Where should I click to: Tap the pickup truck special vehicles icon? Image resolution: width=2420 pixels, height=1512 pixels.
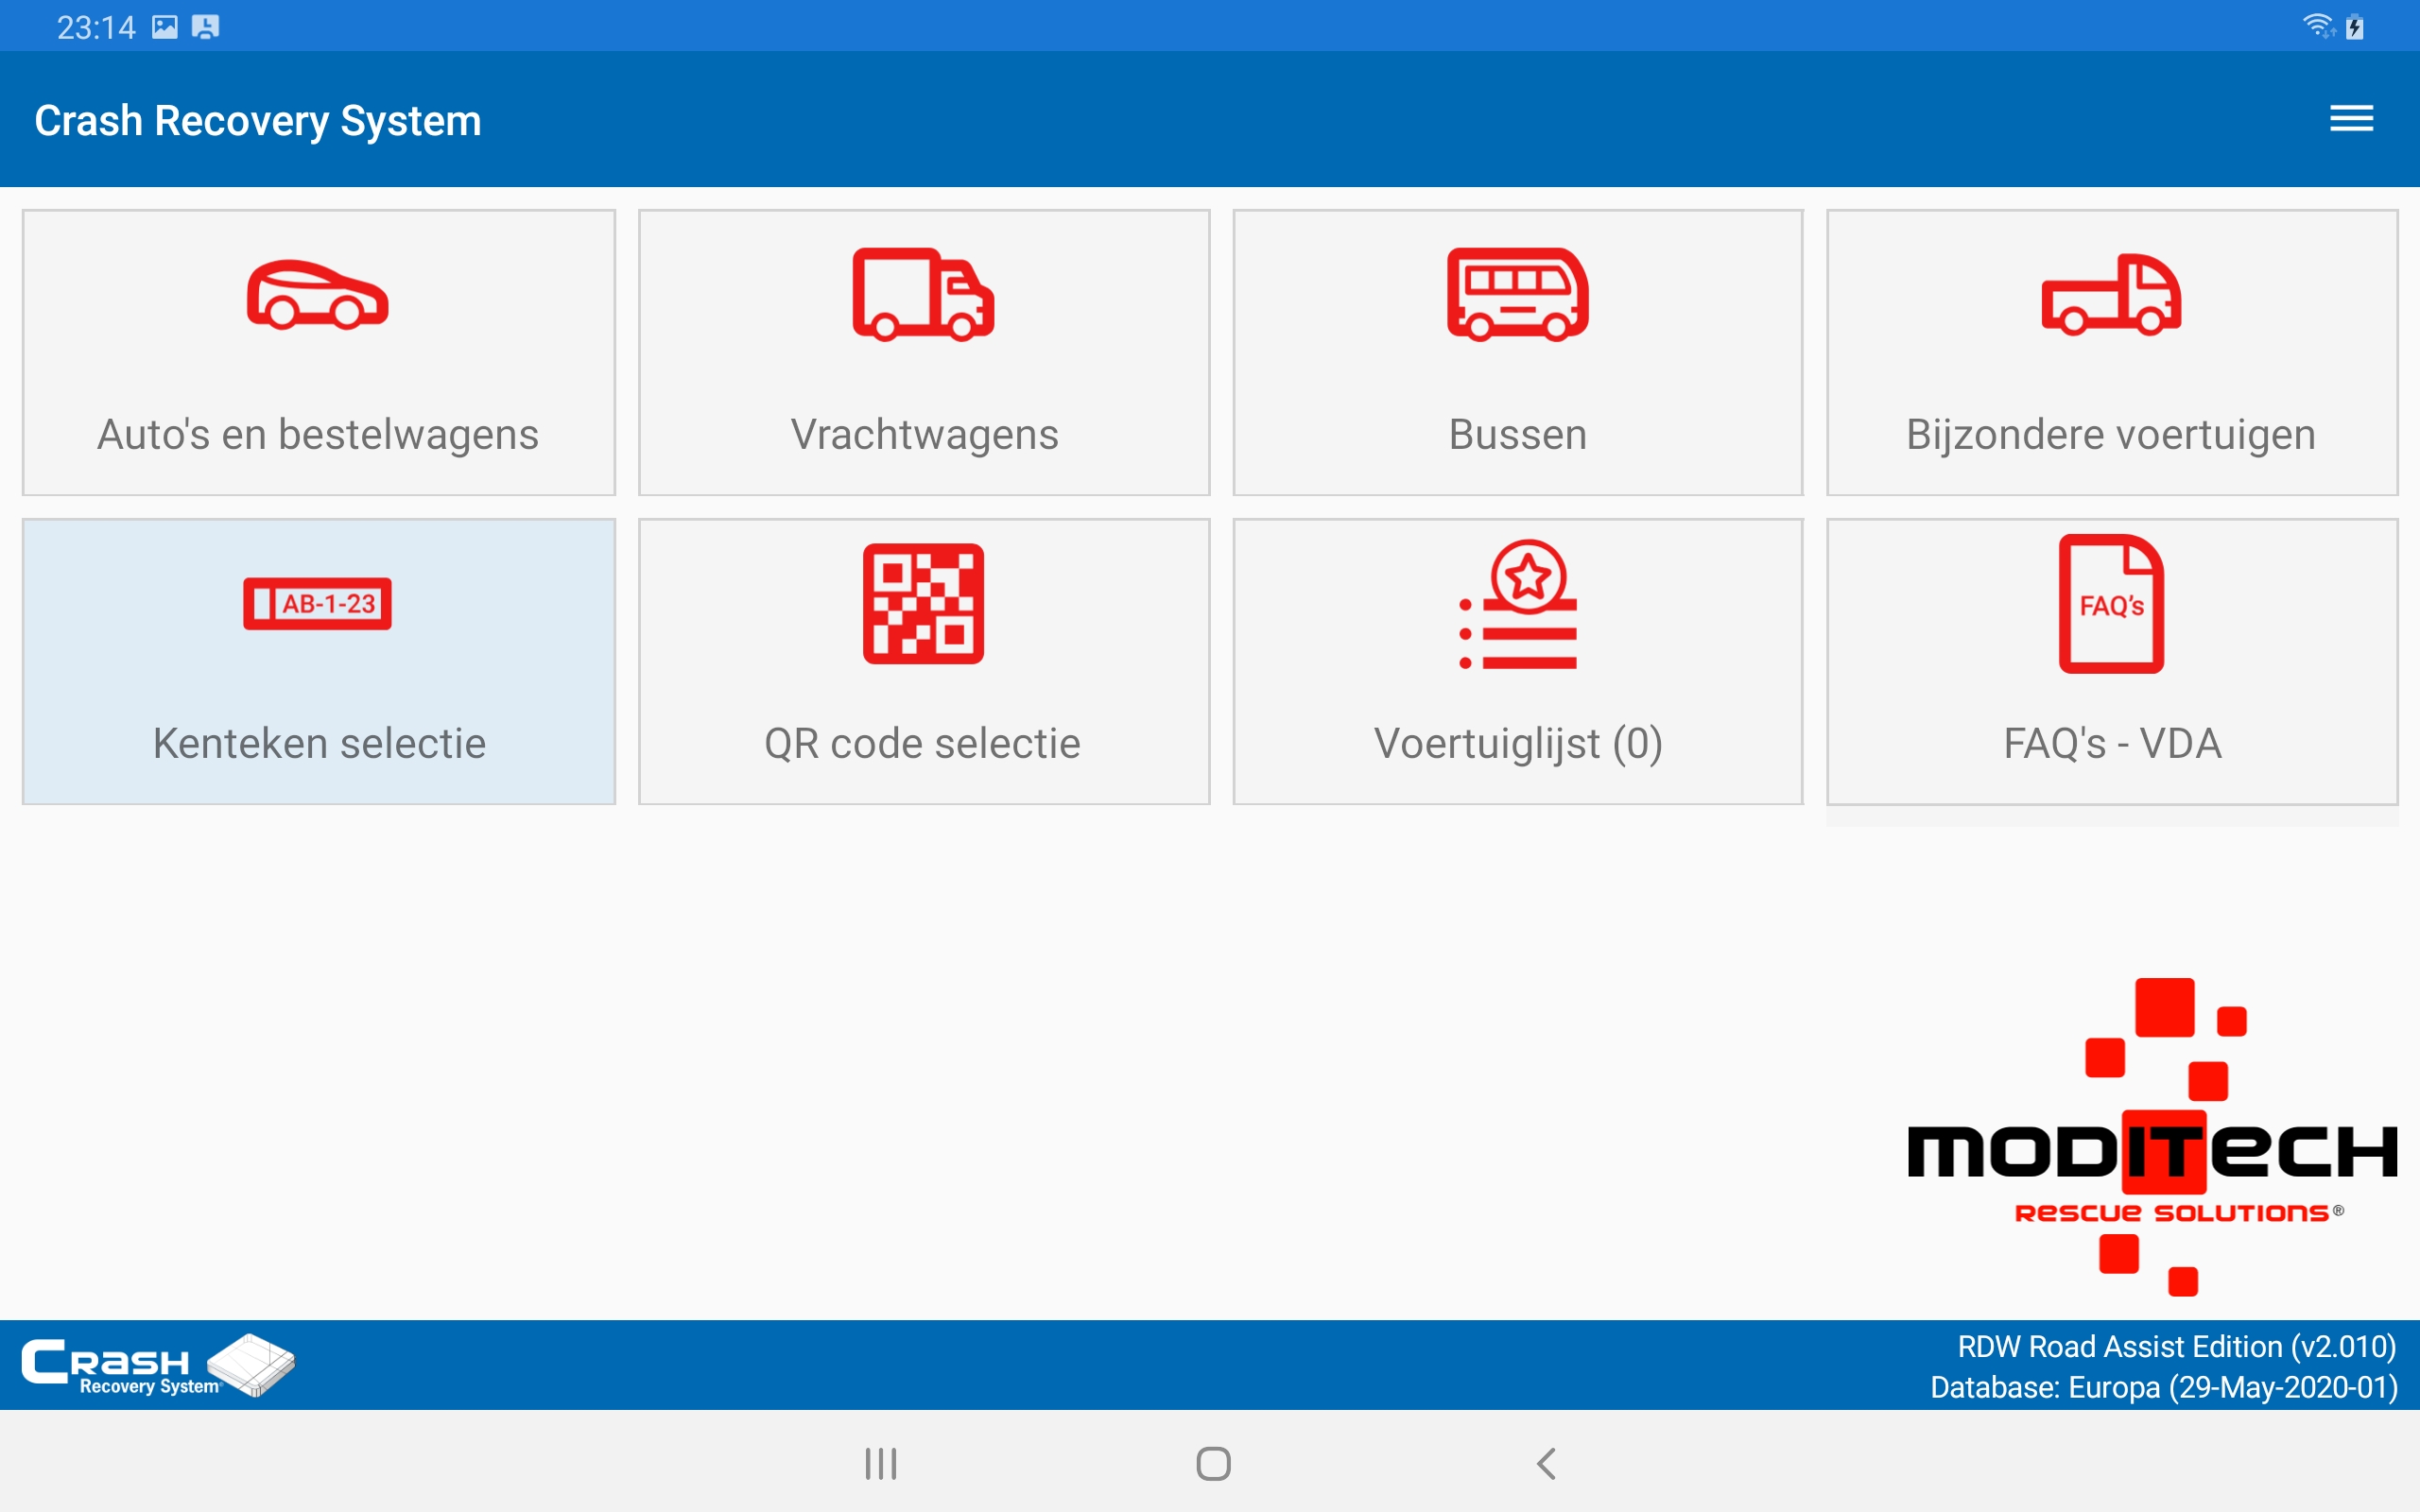coord(2111,295)
